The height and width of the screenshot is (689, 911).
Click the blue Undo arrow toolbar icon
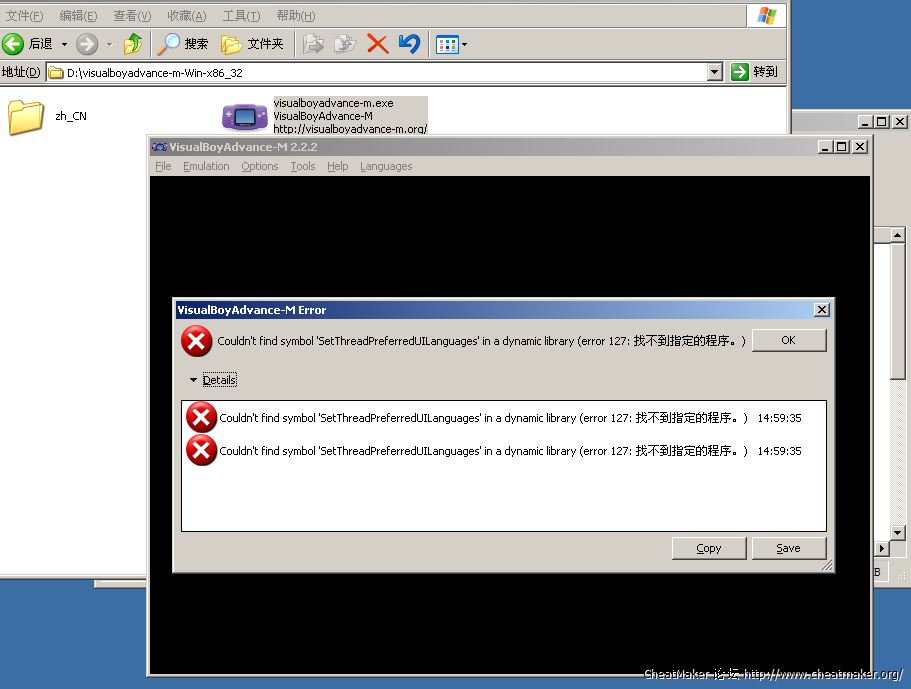click(409, 44)
